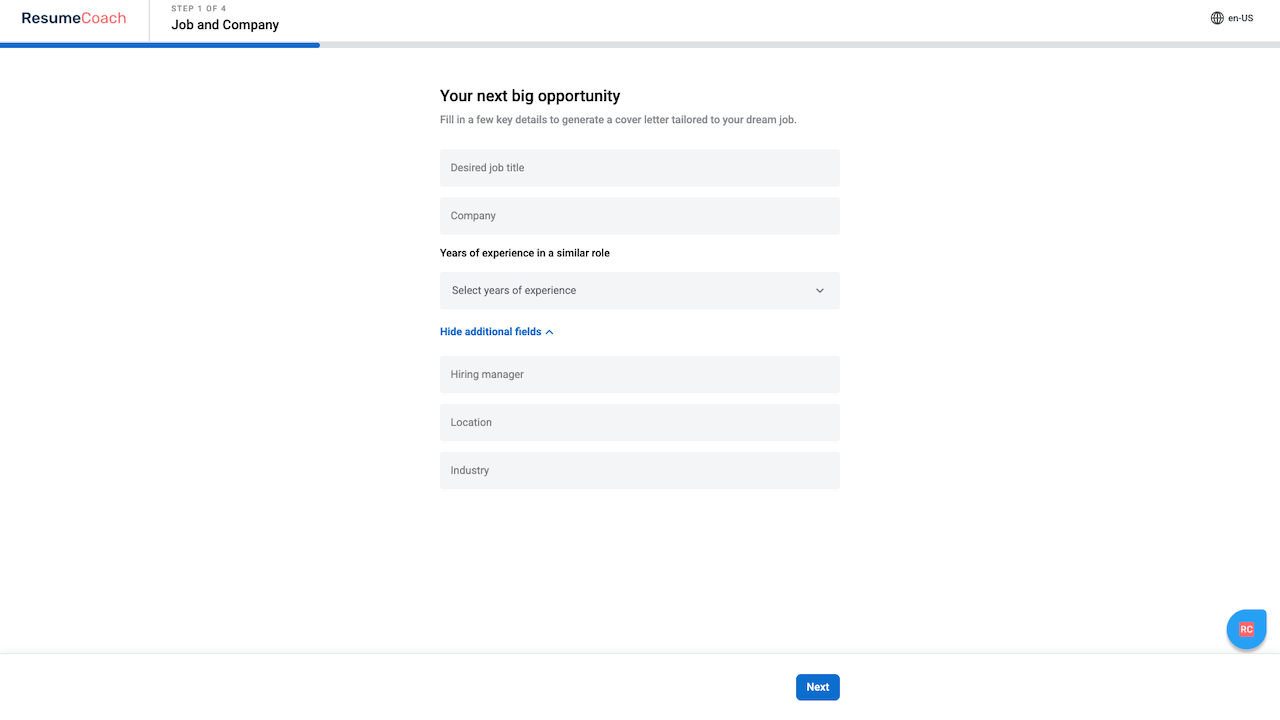Select the Hiring manager input
This screenshot has width=1280, height=720.
[639, 375]
